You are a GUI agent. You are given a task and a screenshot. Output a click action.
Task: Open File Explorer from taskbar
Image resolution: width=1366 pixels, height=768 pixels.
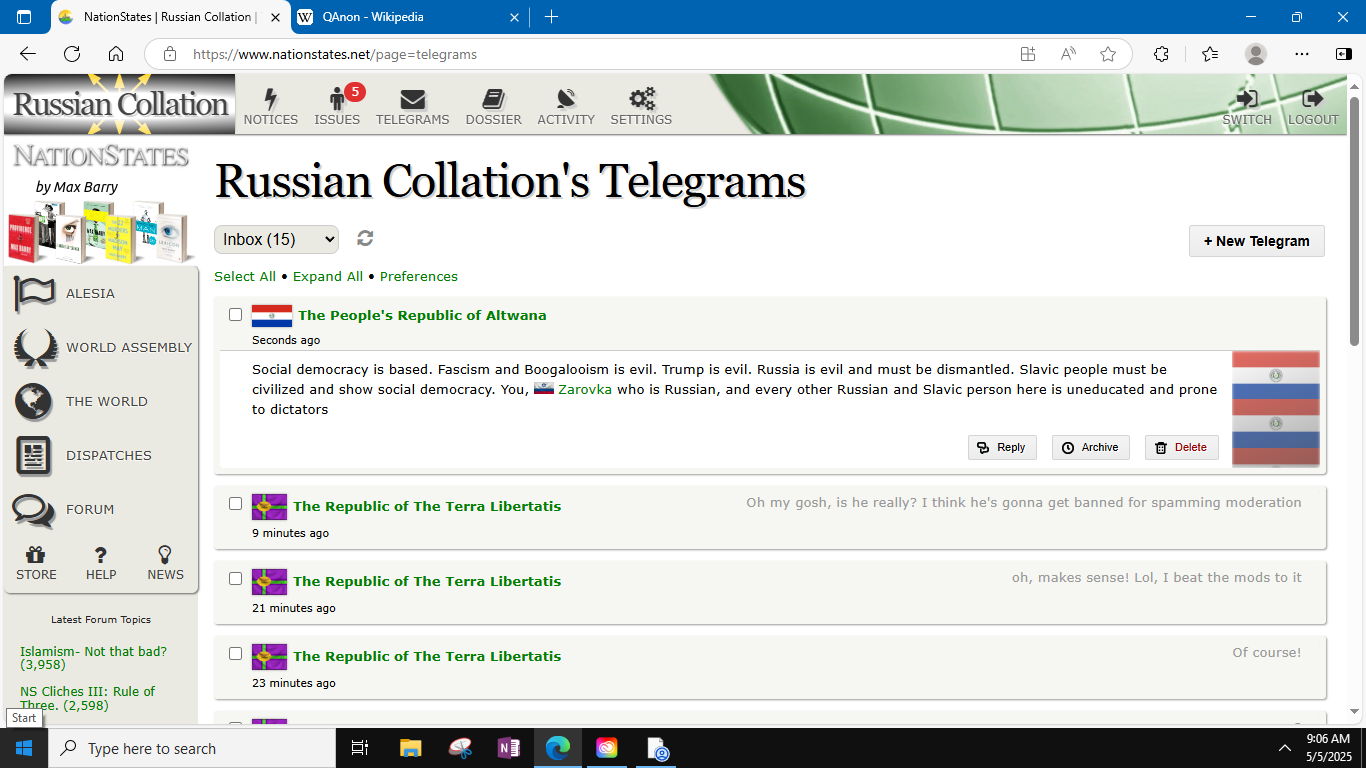pyautogui.click(x=410, y=748)
